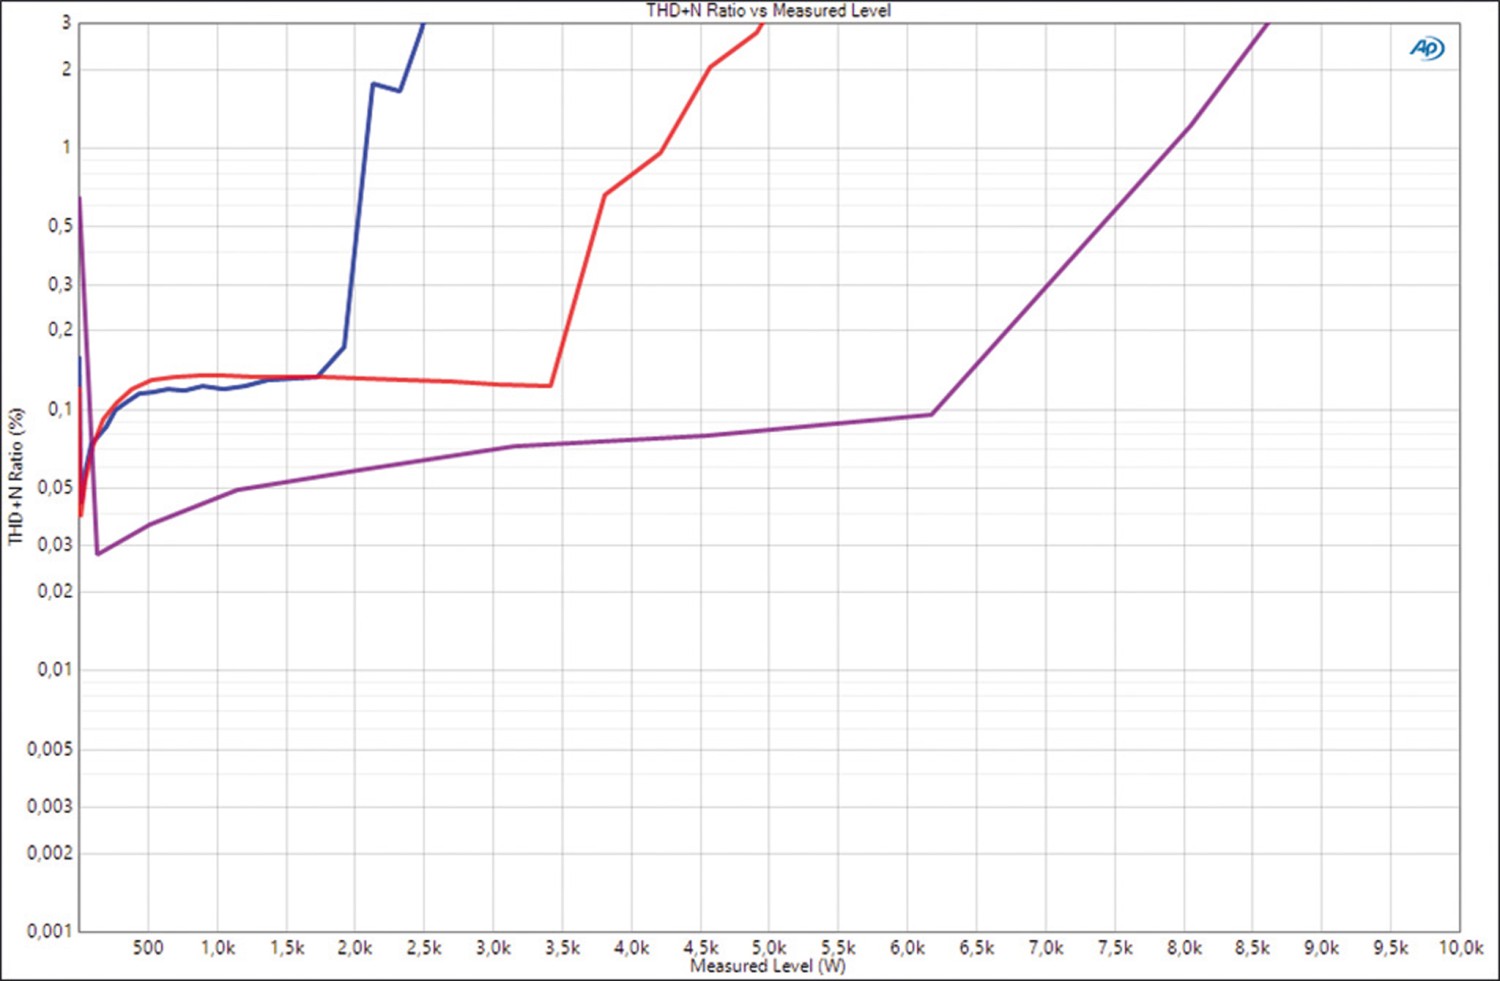Click the chart title THD+N Ratio vs Measured Level

pyautogui.click(x=768, y=10)
